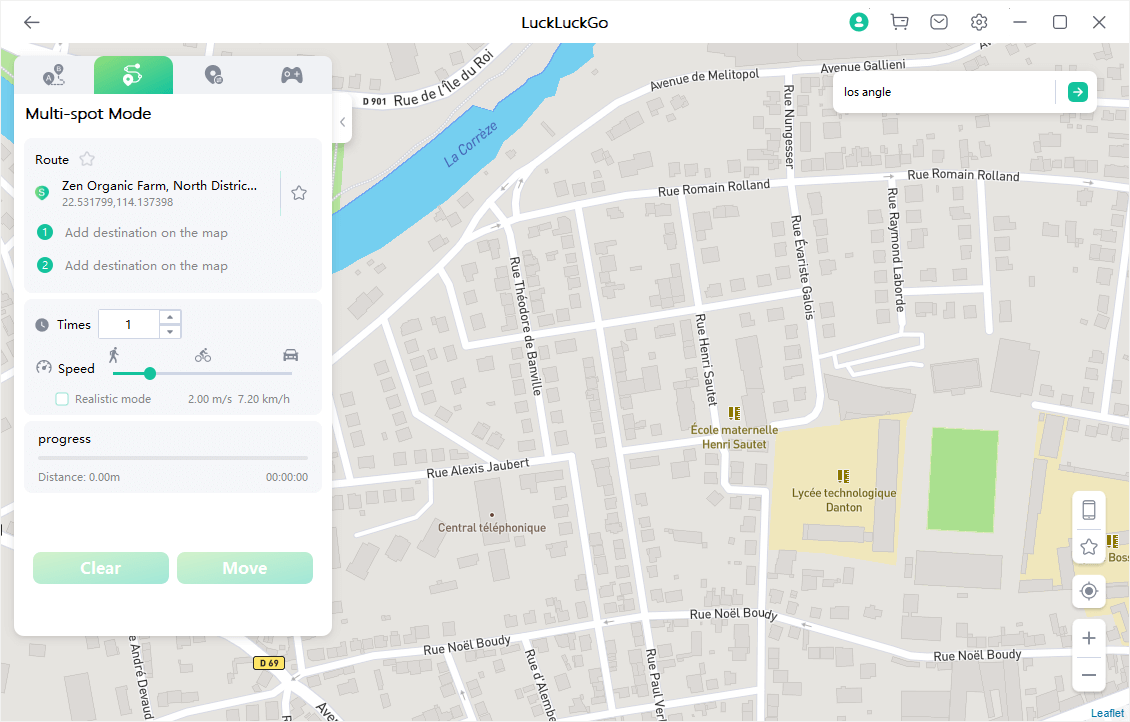Image resolution: width=1130 pixels, height=722 pixels.
Task: Click La Corrèze river label
Action: (x=471, y=144)
